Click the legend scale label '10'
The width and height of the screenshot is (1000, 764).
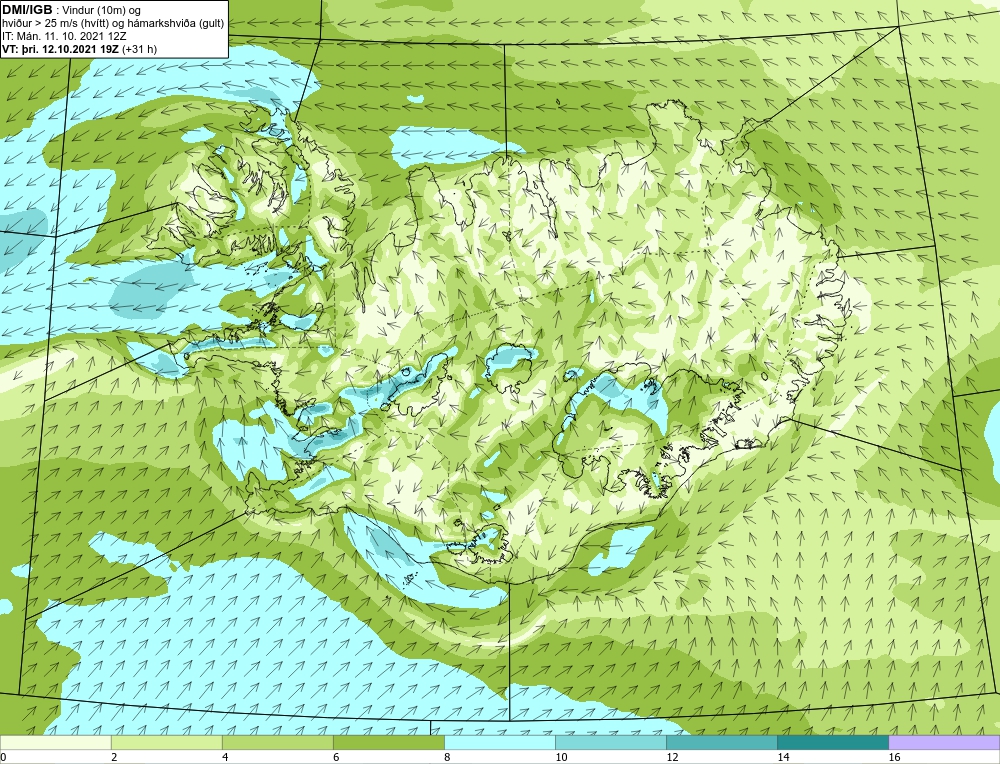coord(561,757)
